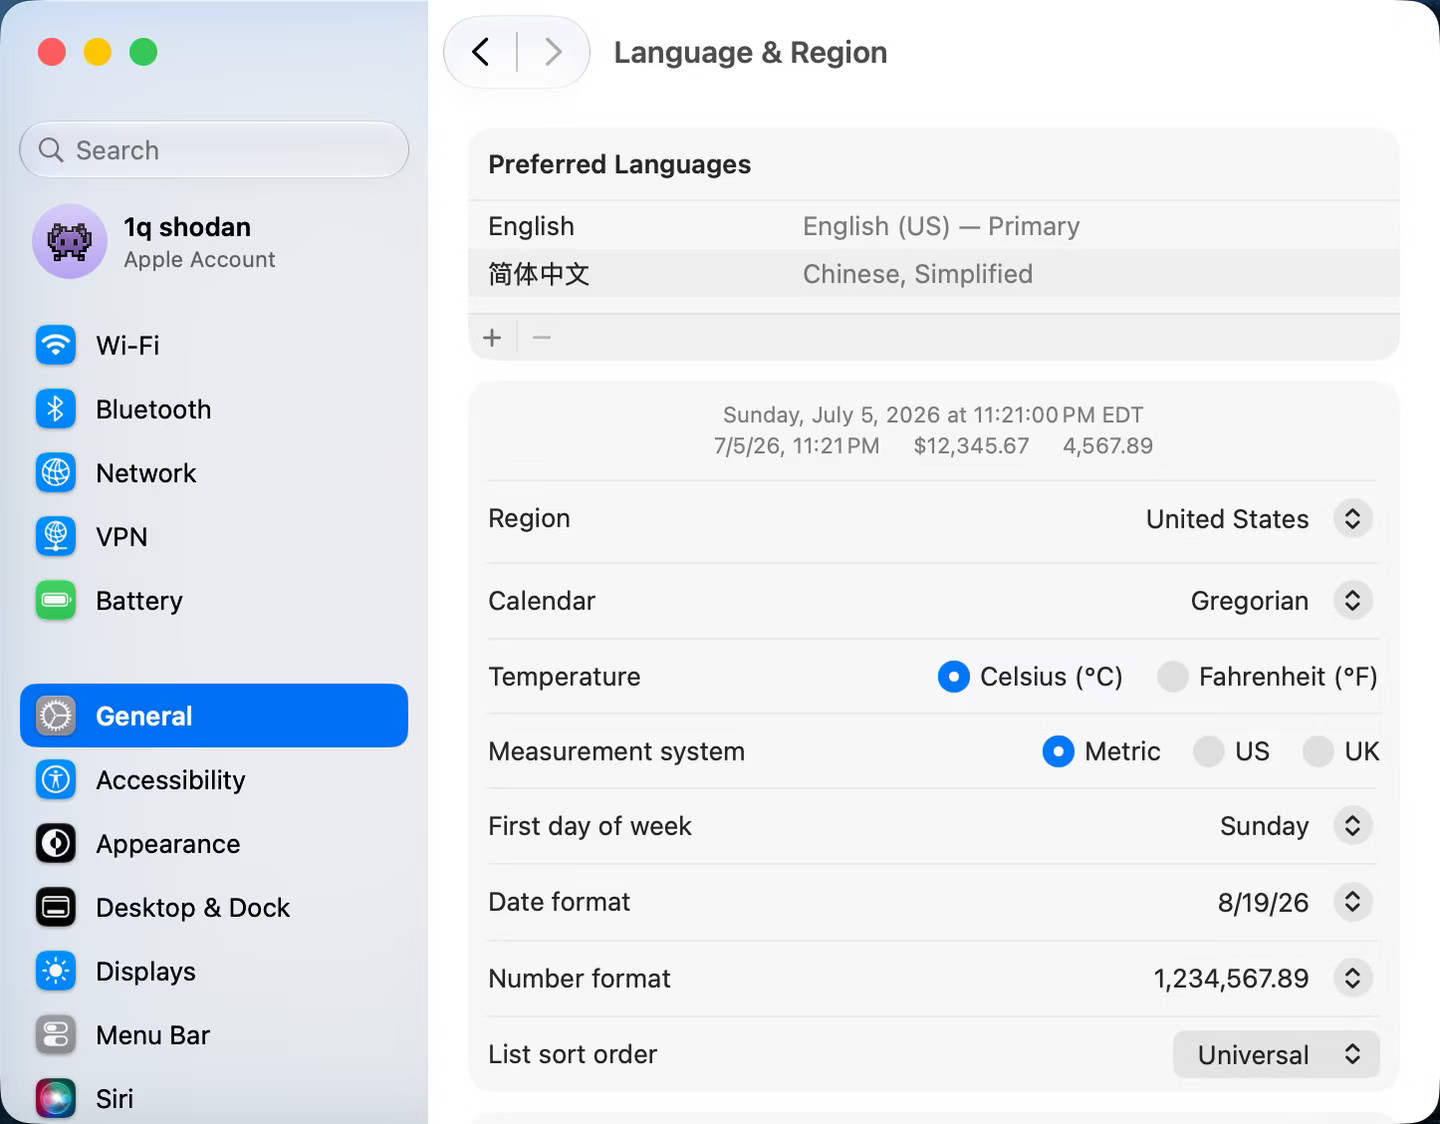Open the Battery icon in sidebar
This screenshot has height=1124, width=1440.
(x=56, y=600)
